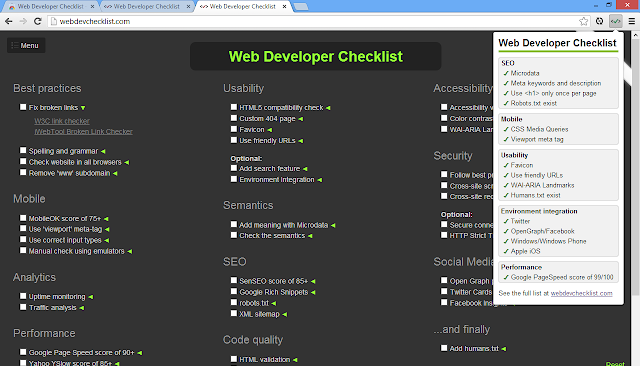Check the XML sitemap checkbox

tap(233, 314)
